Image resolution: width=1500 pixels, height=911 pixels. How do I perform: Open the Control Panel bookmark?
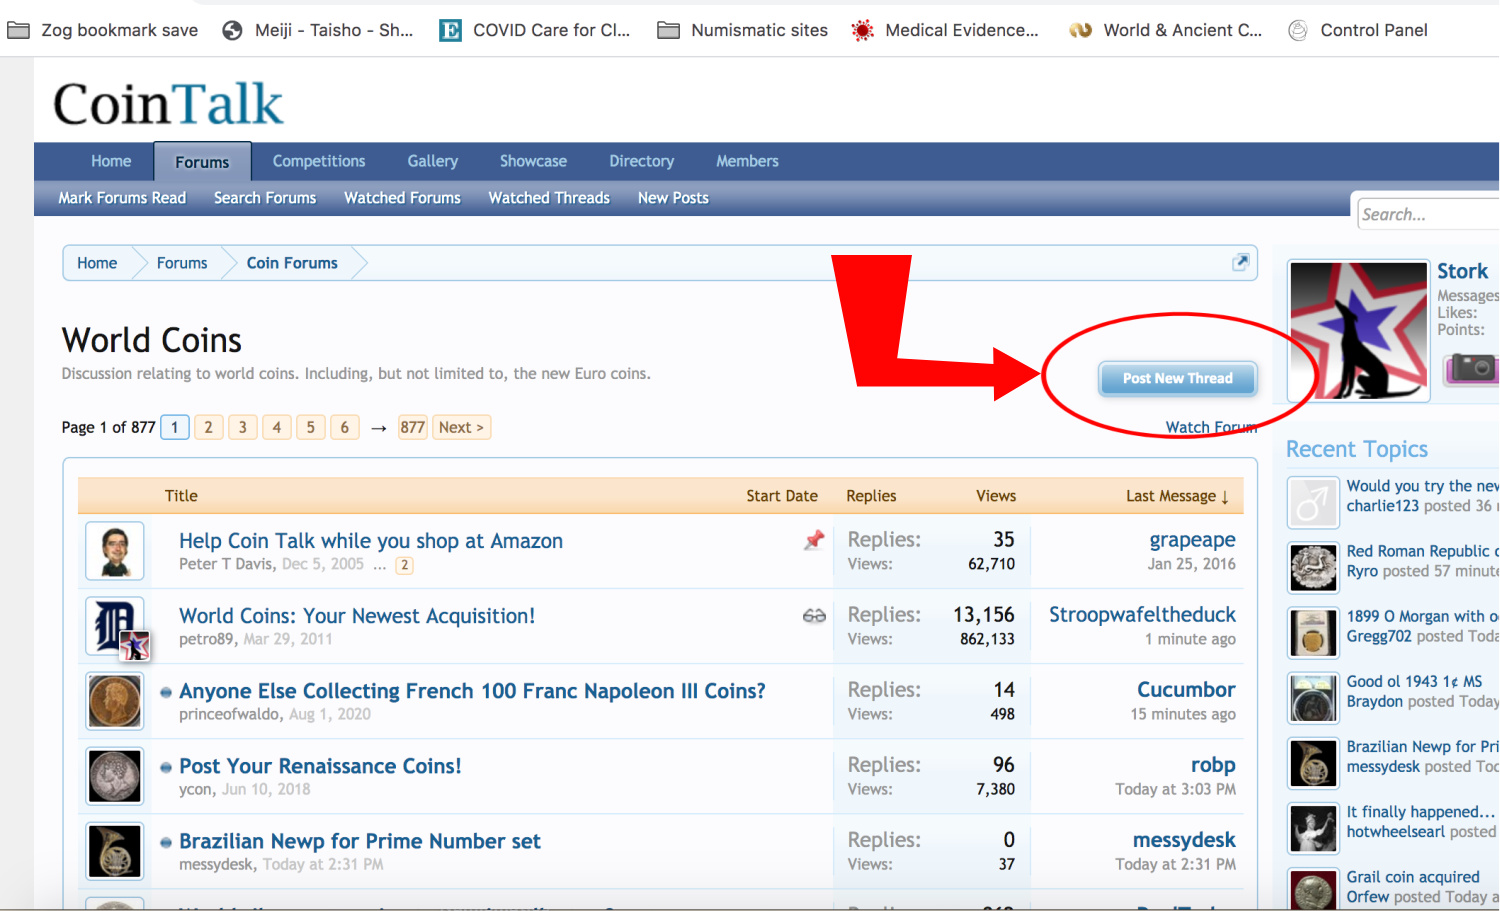[1358, 30]
